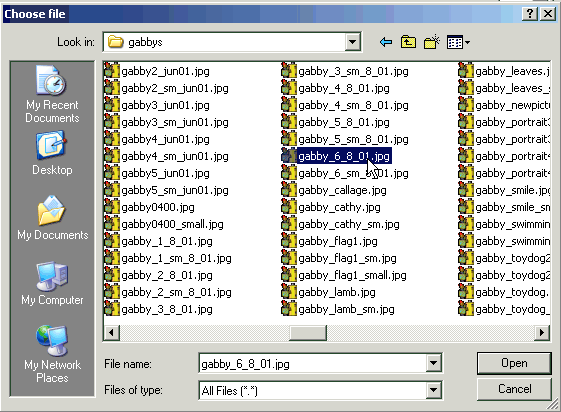Screen dimensions: 561x412
Task: Open My Documents in places bar
Action: point(52,218)
